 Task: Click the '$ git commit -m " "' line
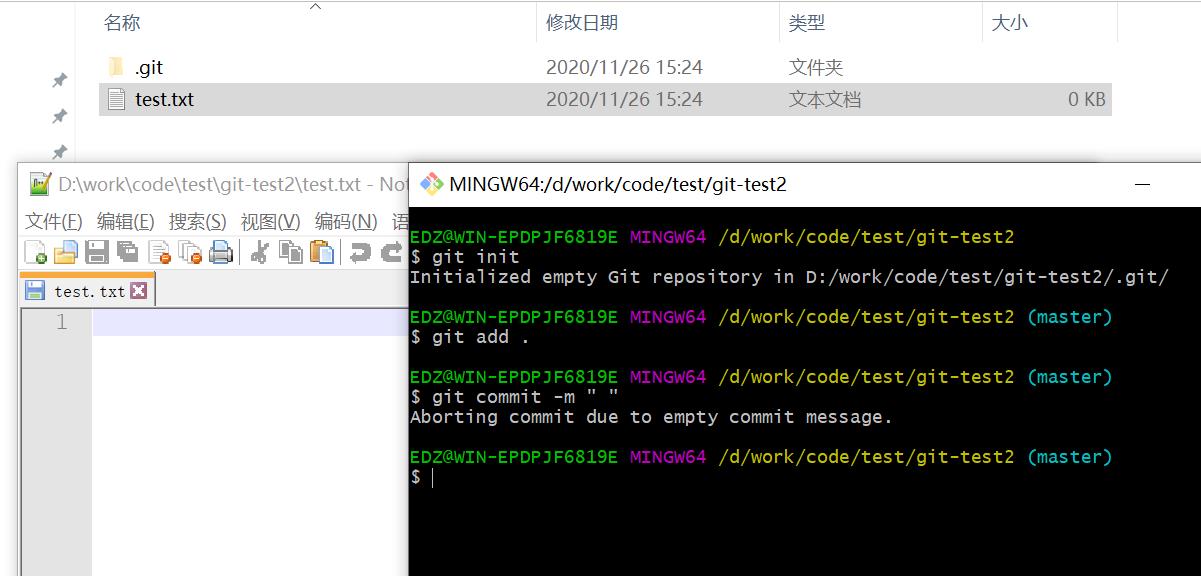tap(514, 397)
